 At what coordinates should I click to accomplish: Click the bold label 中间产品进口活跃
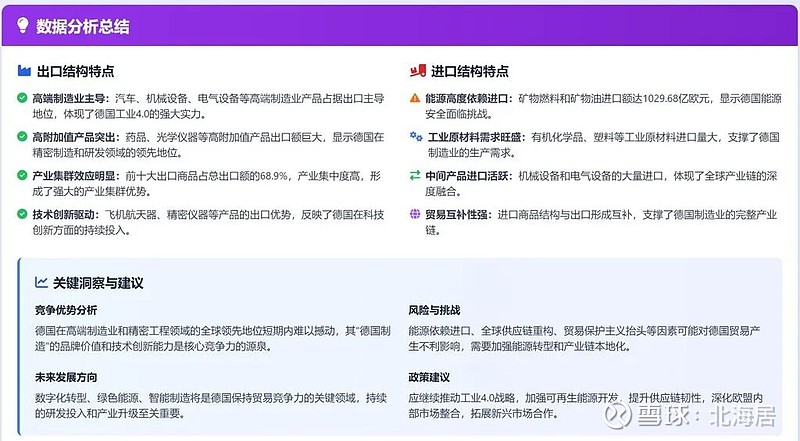[x=467, y=176]
